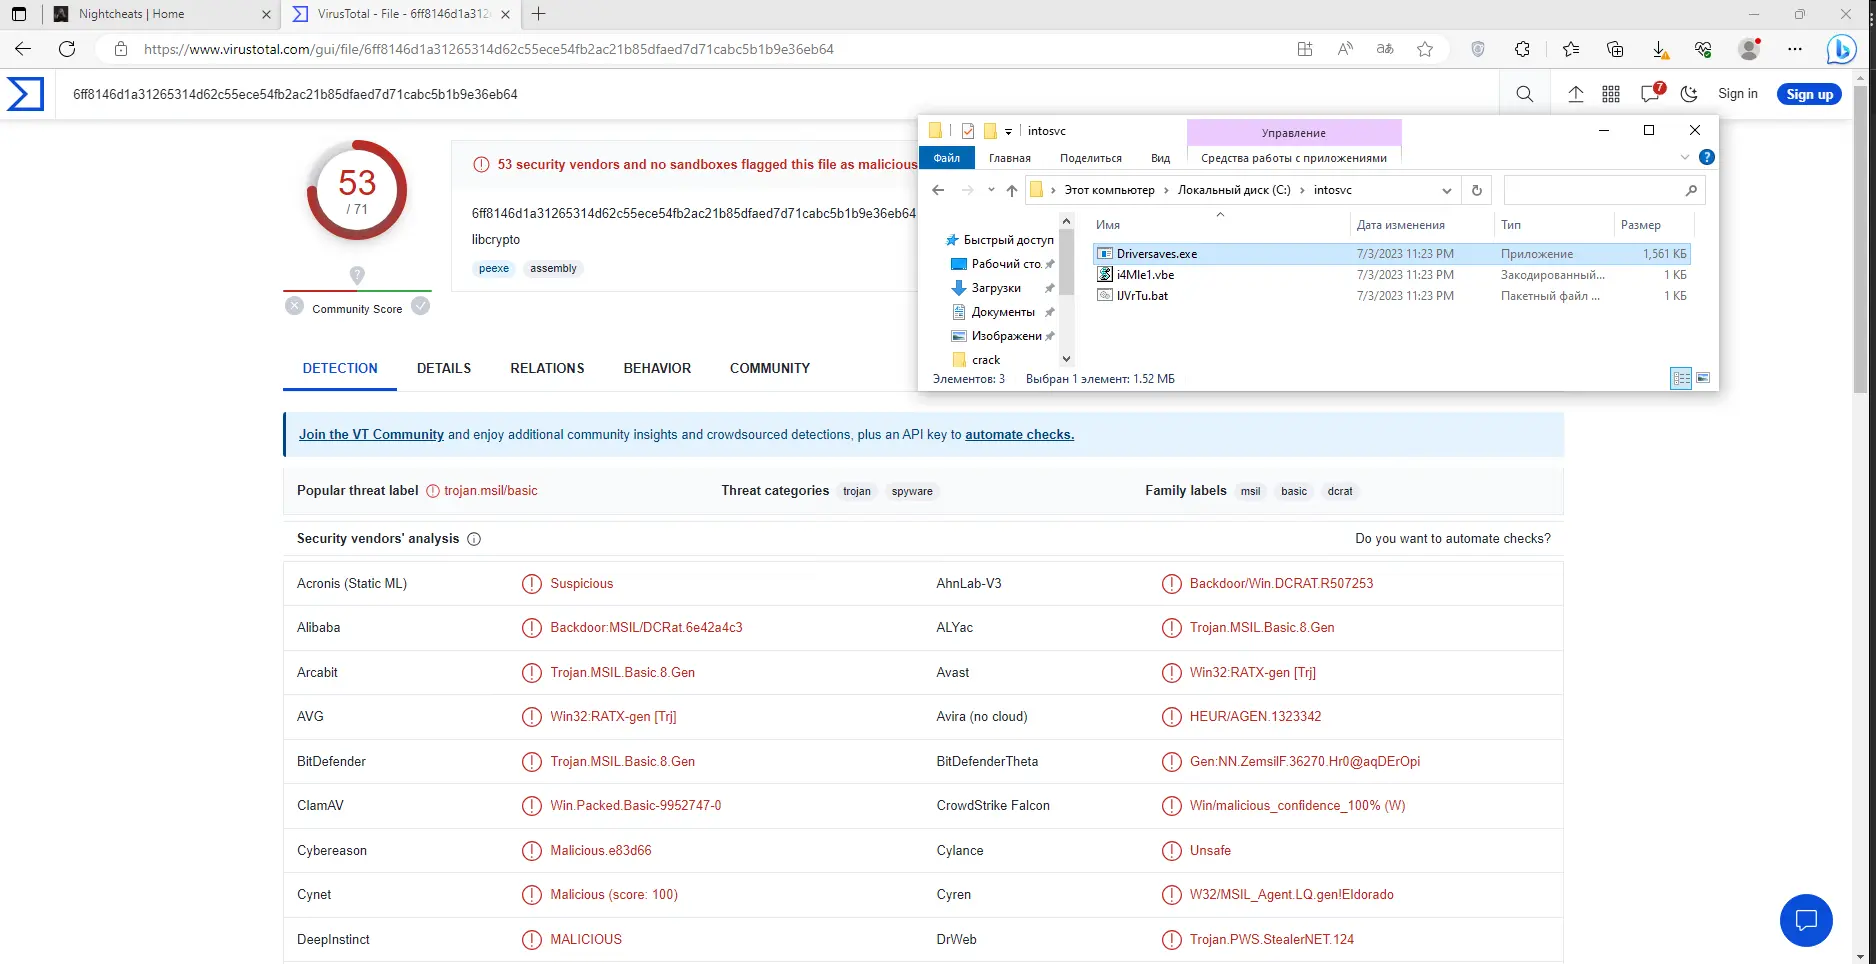Click the community score downvote X icon
Image resolution: width=1876 pixels, height=964 pixels.
click(294, 306)
